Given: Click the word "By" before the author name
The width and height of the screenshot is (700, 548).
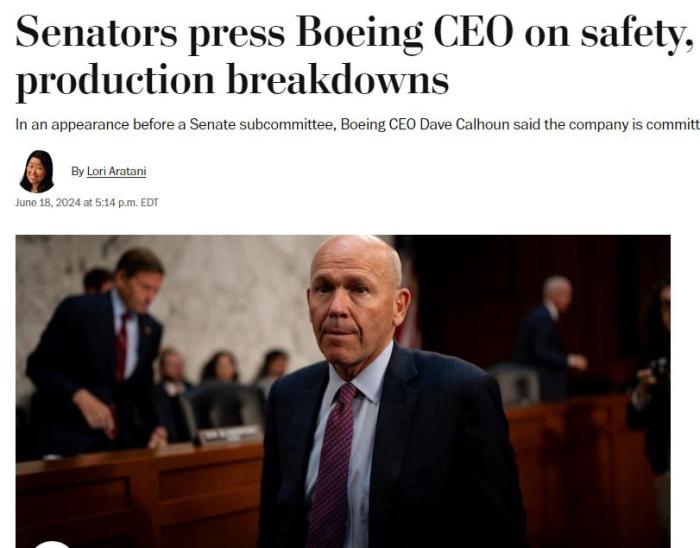Looking at the screenshot, I should (77, 171).
